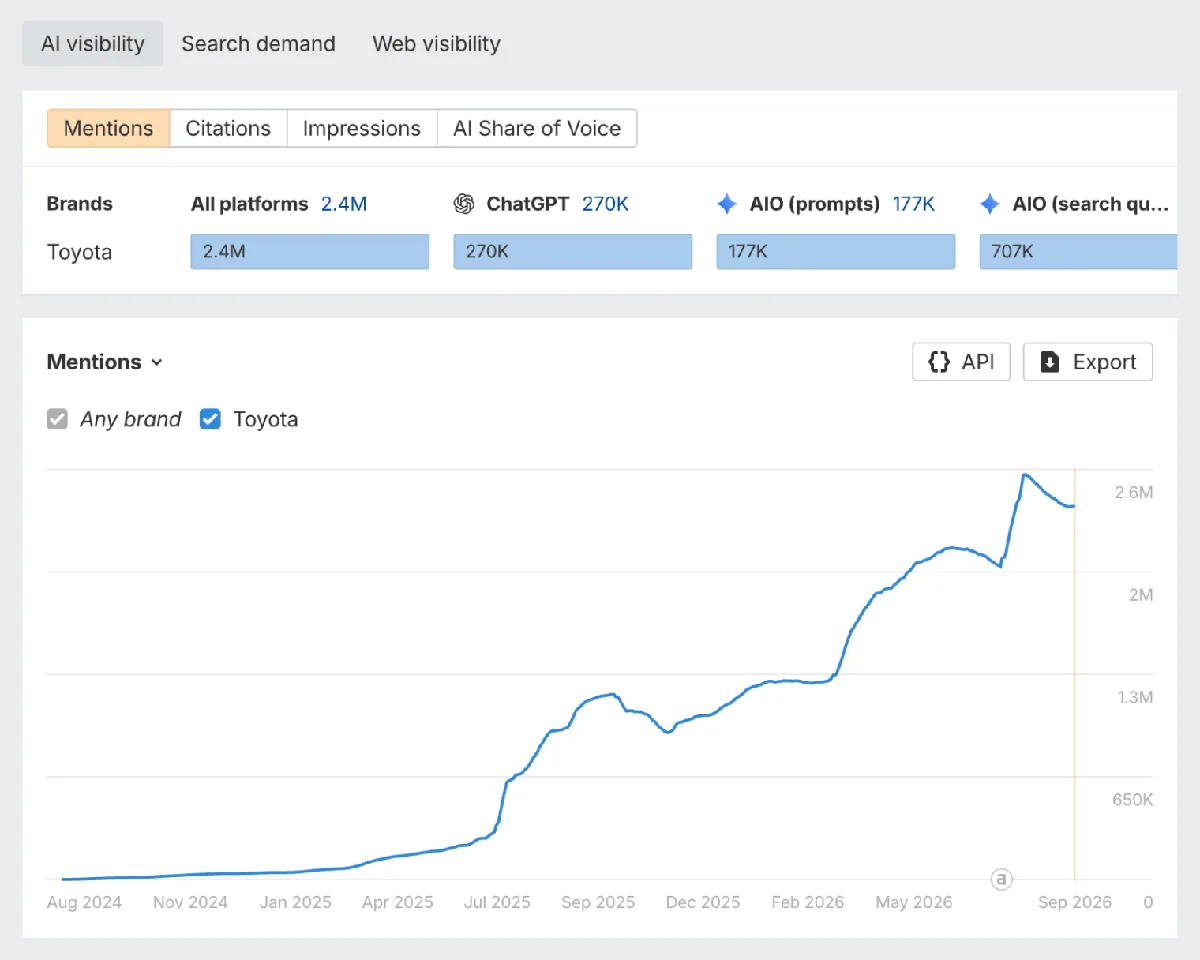Click the Jan 2025 axis label
This screenshot has width=1200, height=960.
tap(295, 902)
